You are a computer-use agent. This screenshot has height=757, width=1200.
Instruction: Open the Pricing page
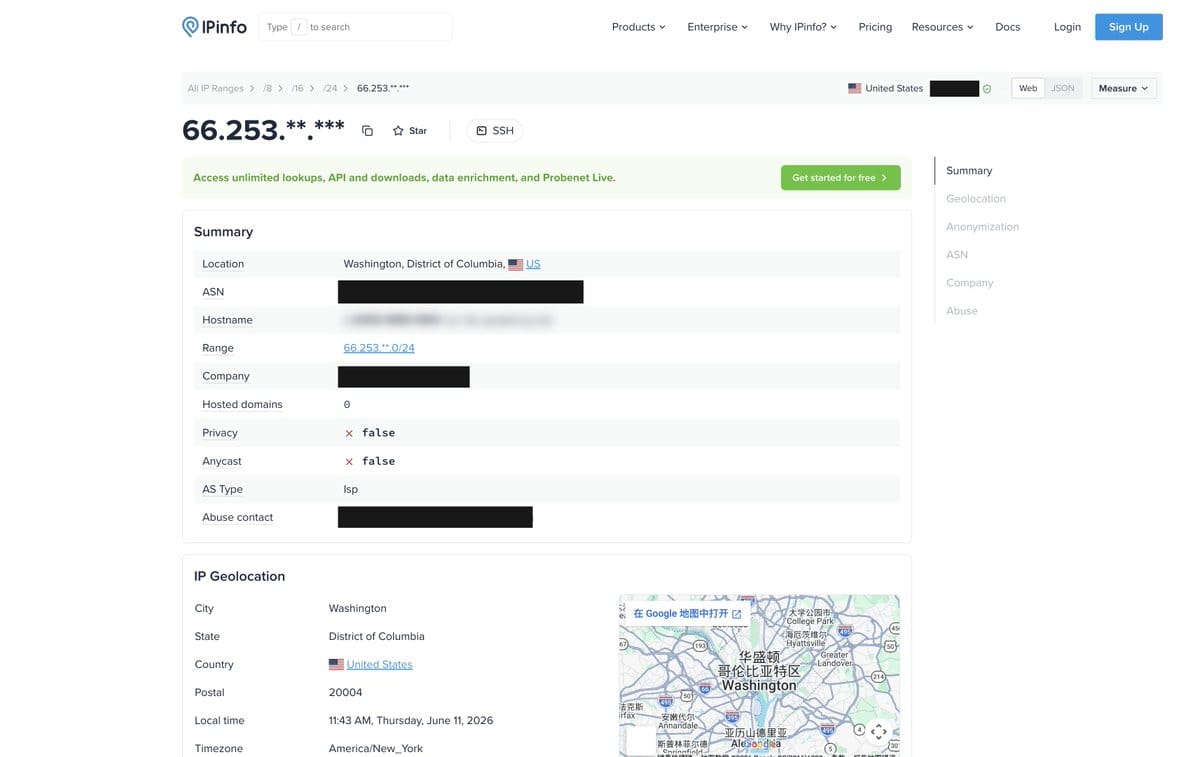[x=875, y=27]
